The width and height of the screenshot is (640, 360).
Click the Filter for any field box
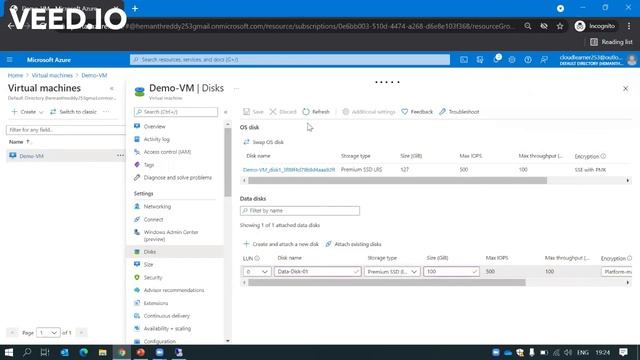click(x=65, y=130)
